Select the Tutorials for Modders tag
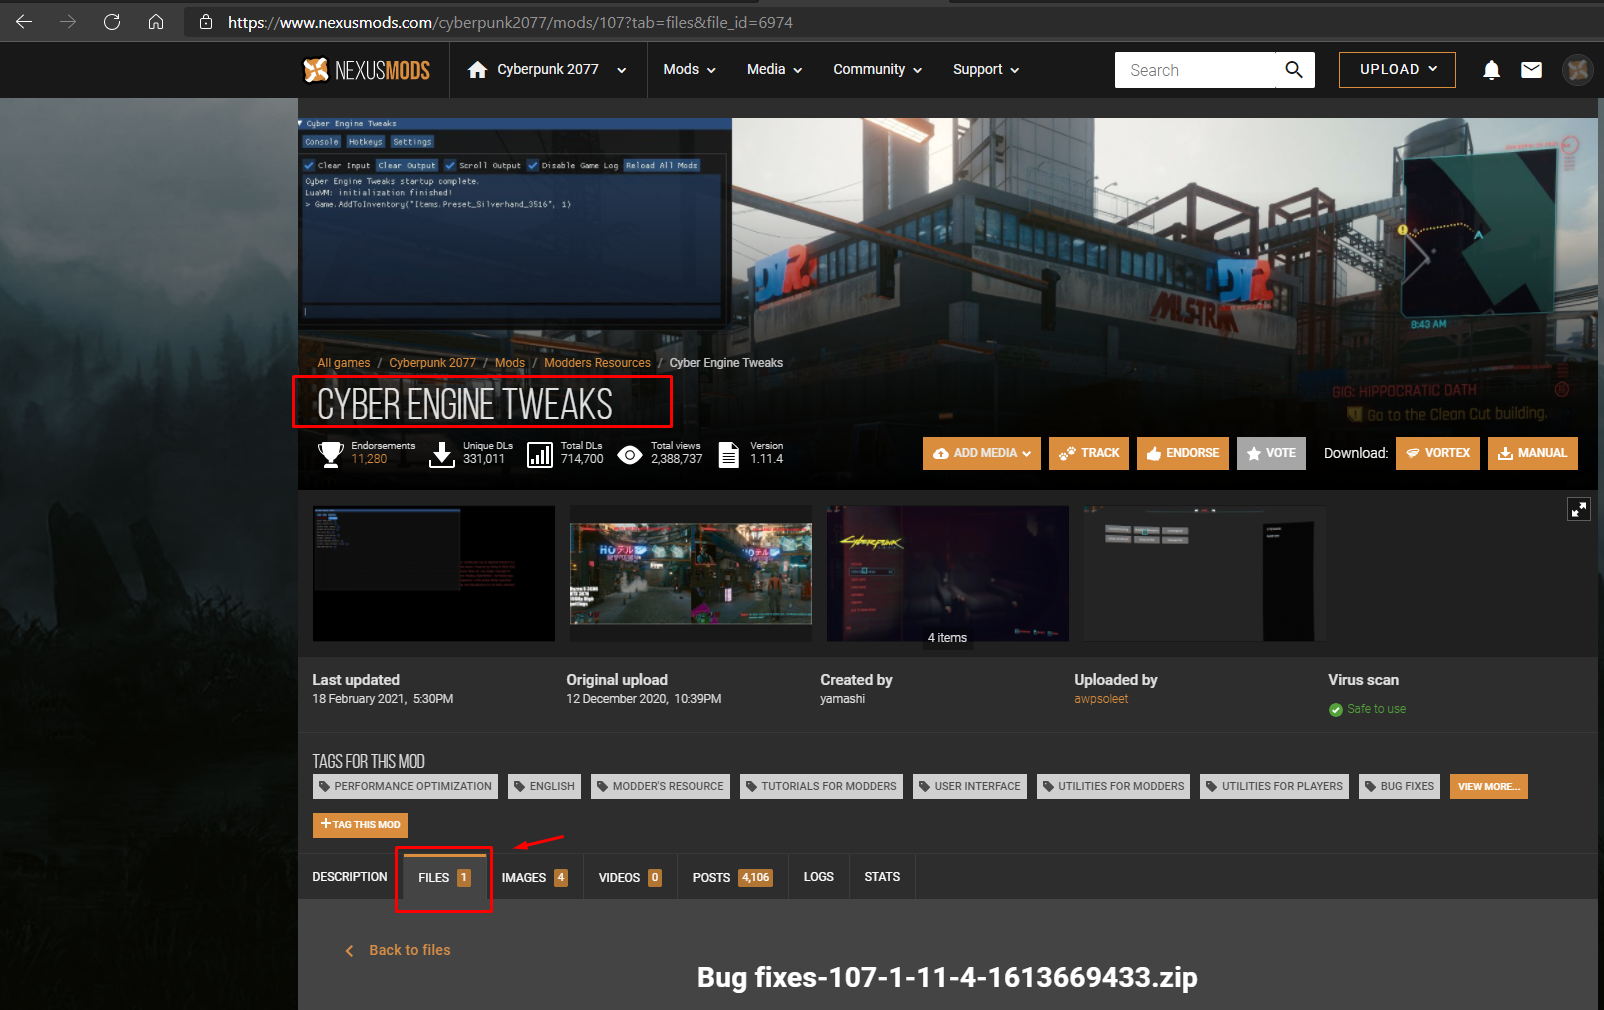Viewport: 1604px width, 1010px height. point(821,787)
